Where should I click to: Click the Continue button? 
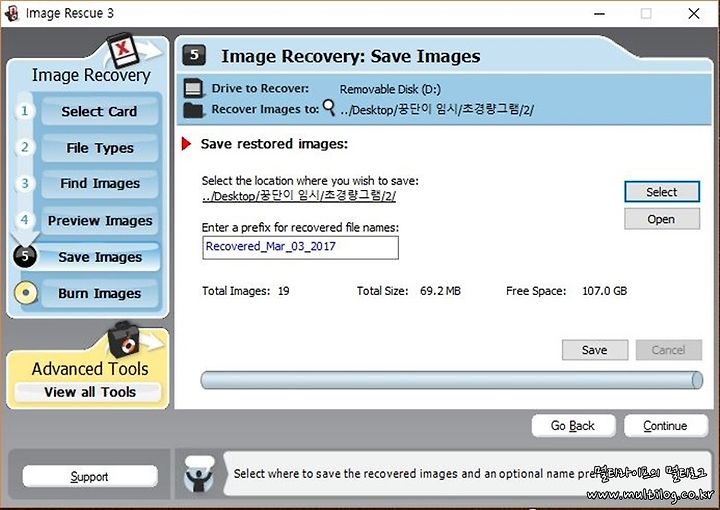coord(665,426)
